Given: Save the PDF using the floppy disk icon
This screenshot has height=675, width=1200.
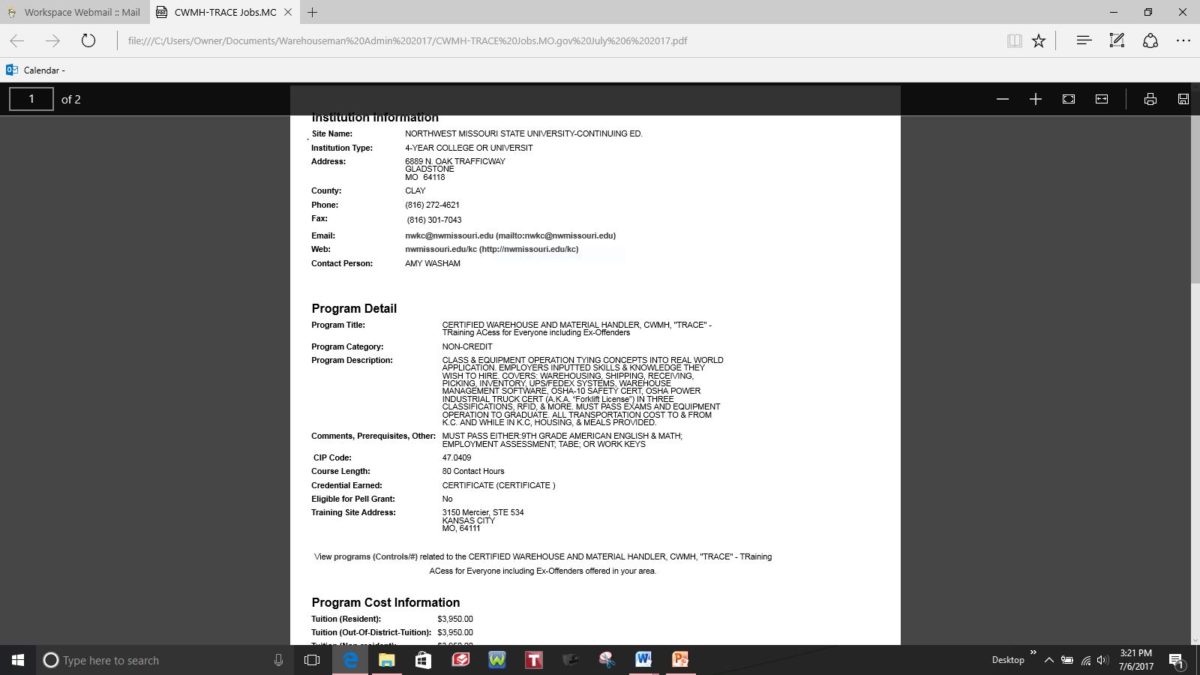Looking at the screenshot, I should pyautogui.click(x=1183, y=99).
